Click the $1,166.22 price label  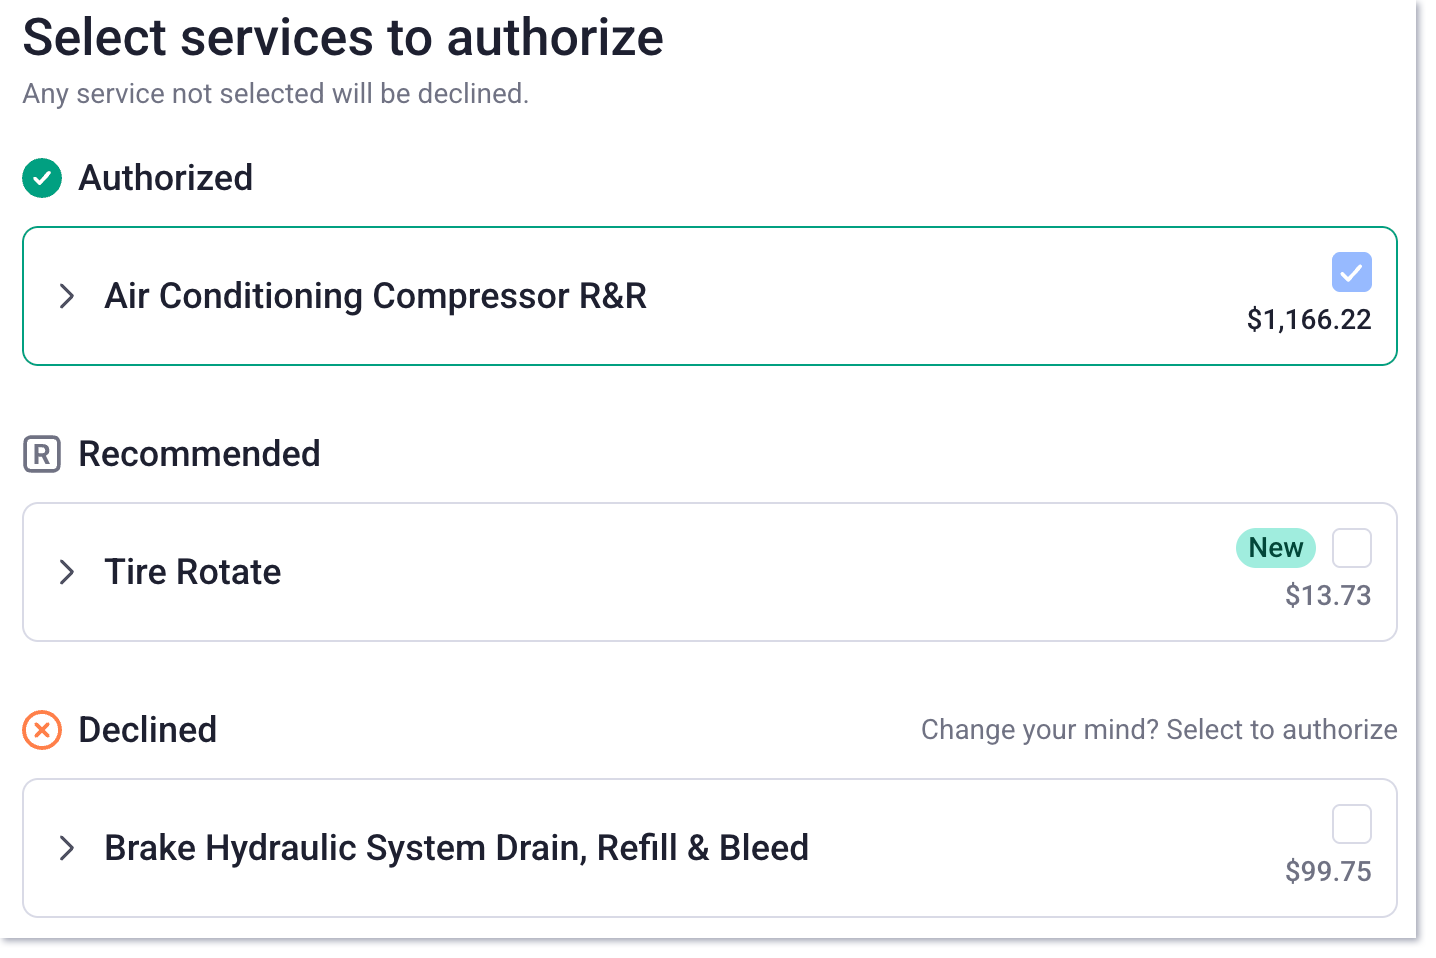tap(1308, 320)
